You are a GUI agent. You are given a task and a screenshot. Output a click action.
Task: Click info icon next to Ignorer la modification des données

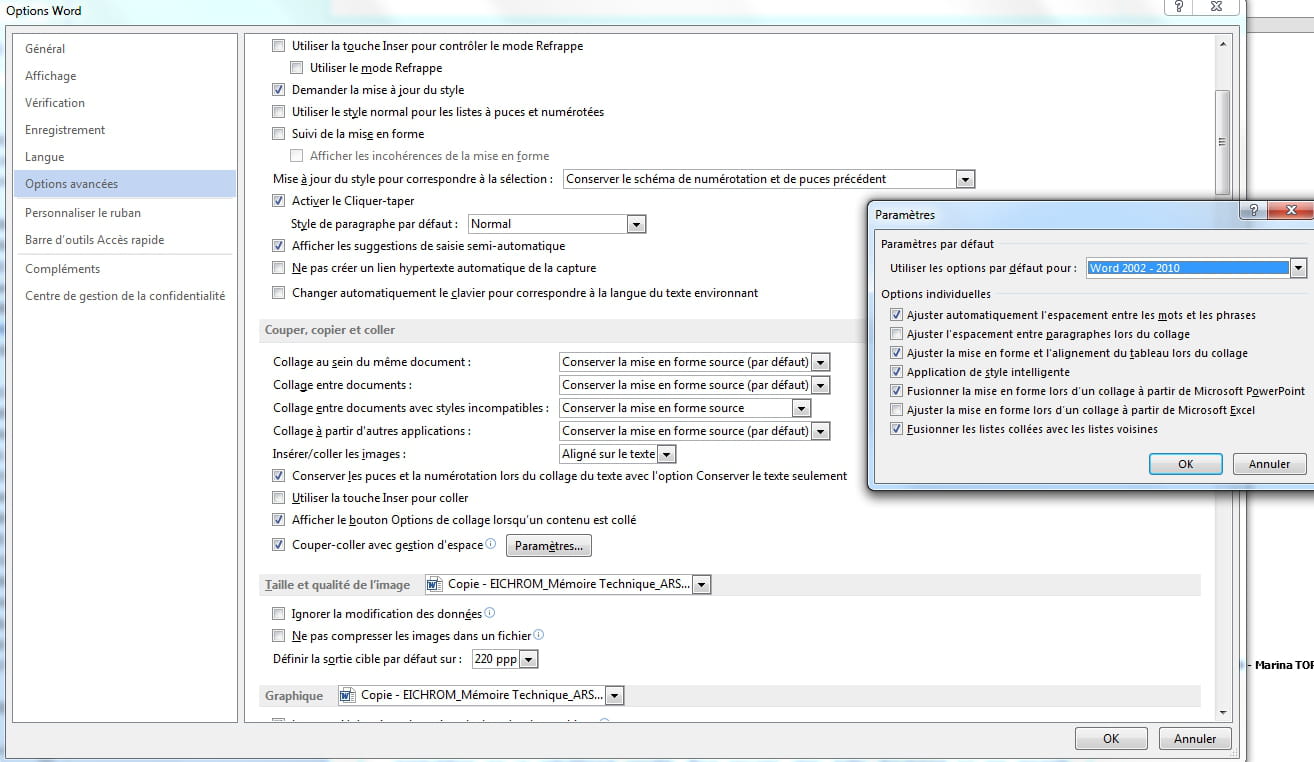pyautogui.click(x=489, y=613)
